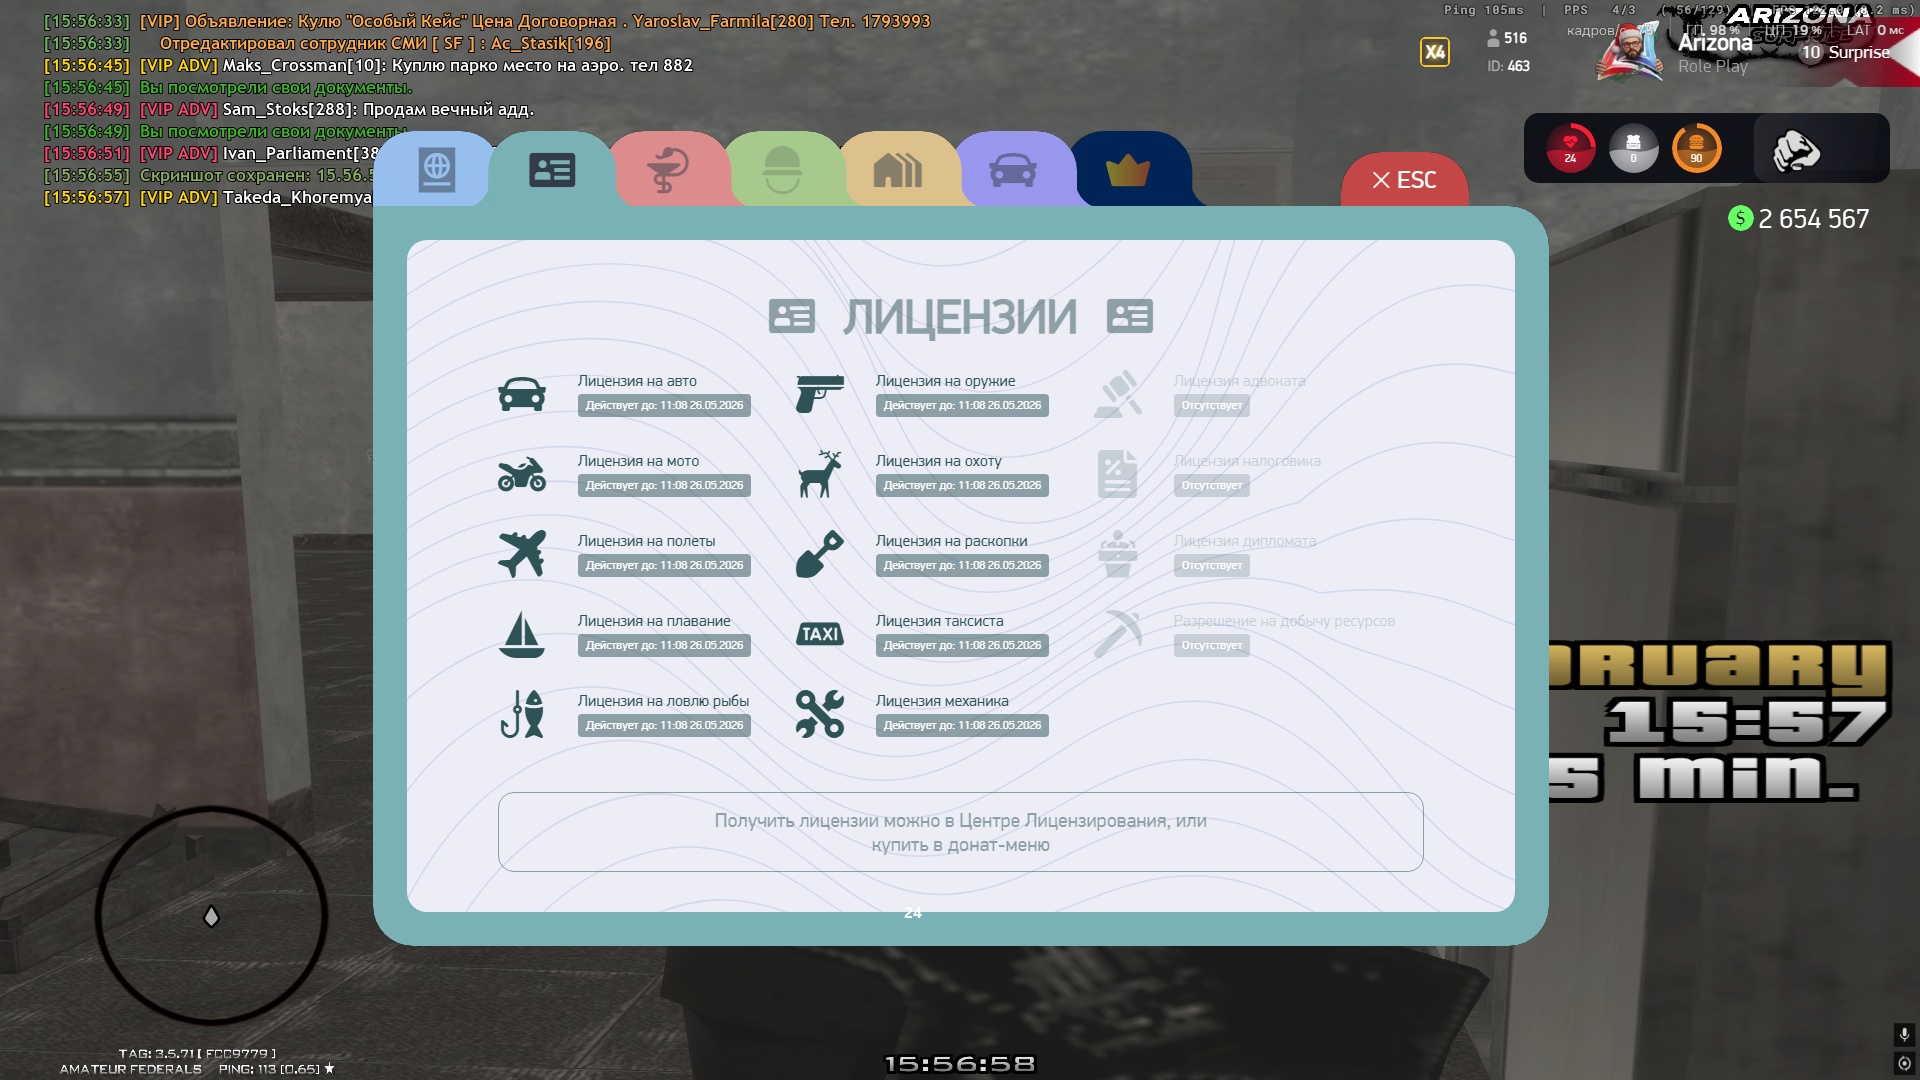Screen dimensions: 1920x1080
Task: Select the airplane flight license icon
Action: [x=522, y=554]
